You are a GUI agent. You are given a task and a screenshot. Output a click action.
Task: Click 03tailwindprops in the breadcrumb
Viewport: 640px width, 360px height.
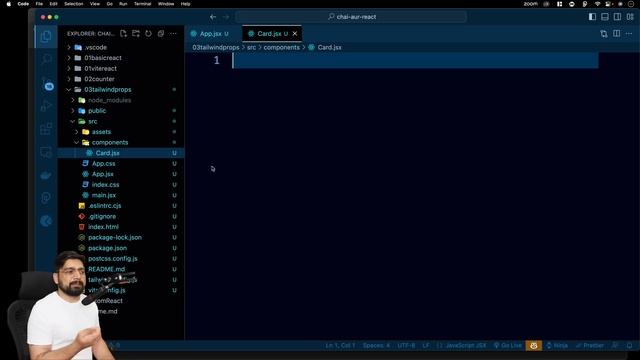(216, 47)
